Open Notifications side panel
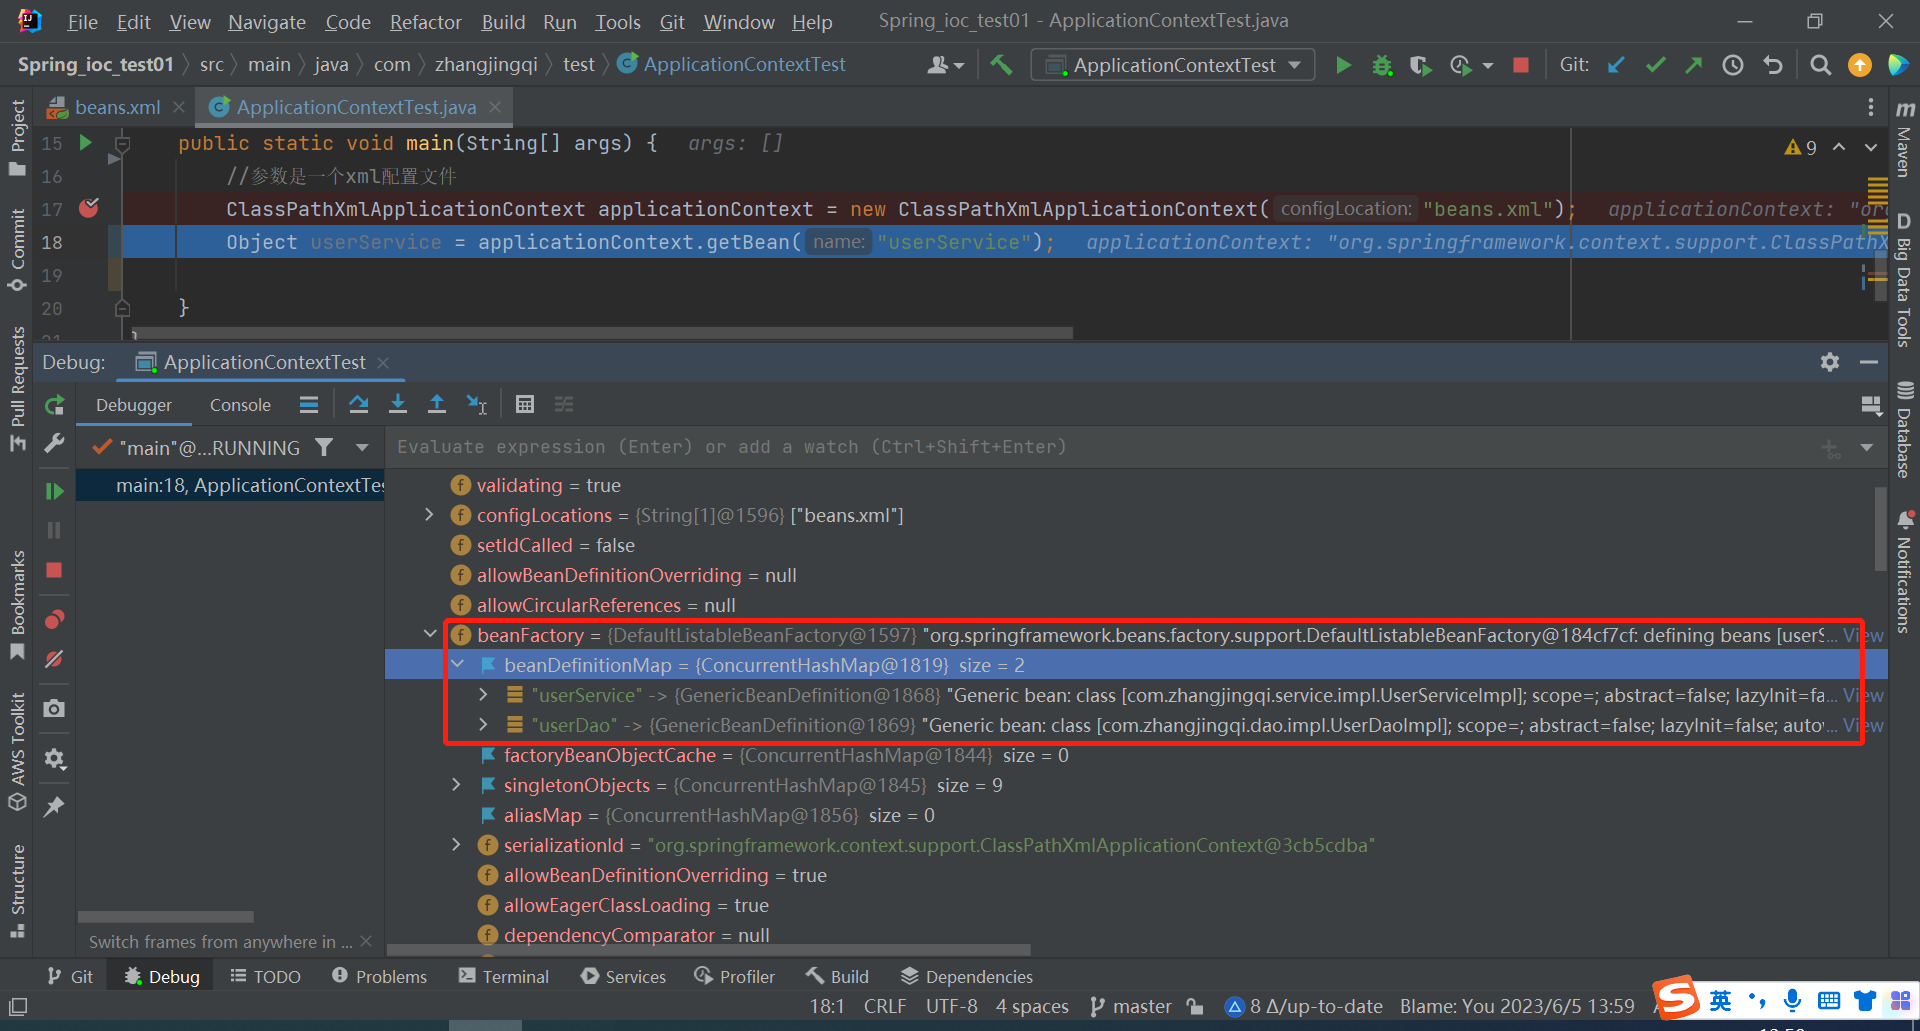Screen dimensions: 1920x1031 [1904, 572]
